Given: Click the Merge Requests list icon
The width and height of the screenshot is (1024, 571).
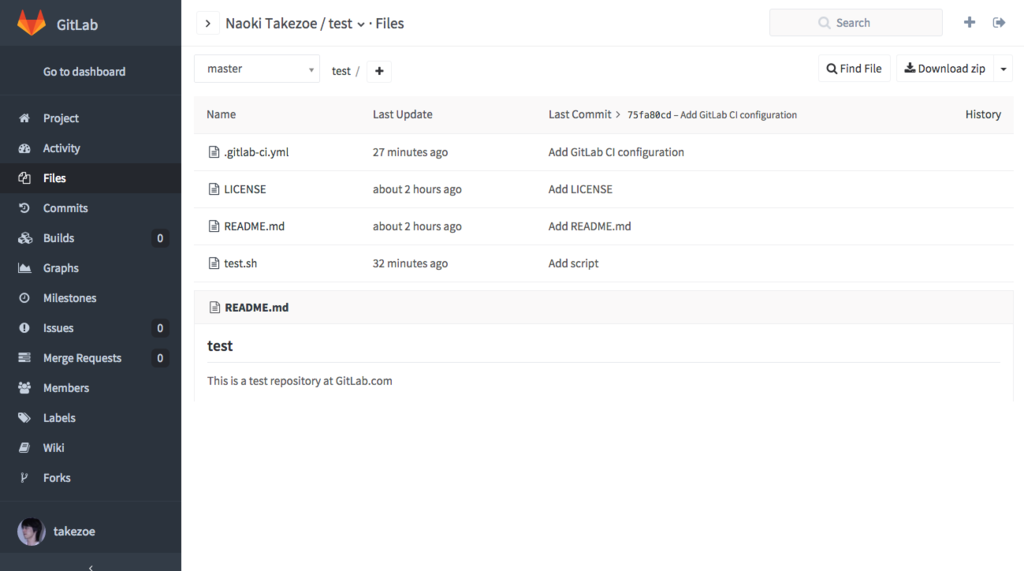Looking at the screenshot, I should [x=24, y=357].
